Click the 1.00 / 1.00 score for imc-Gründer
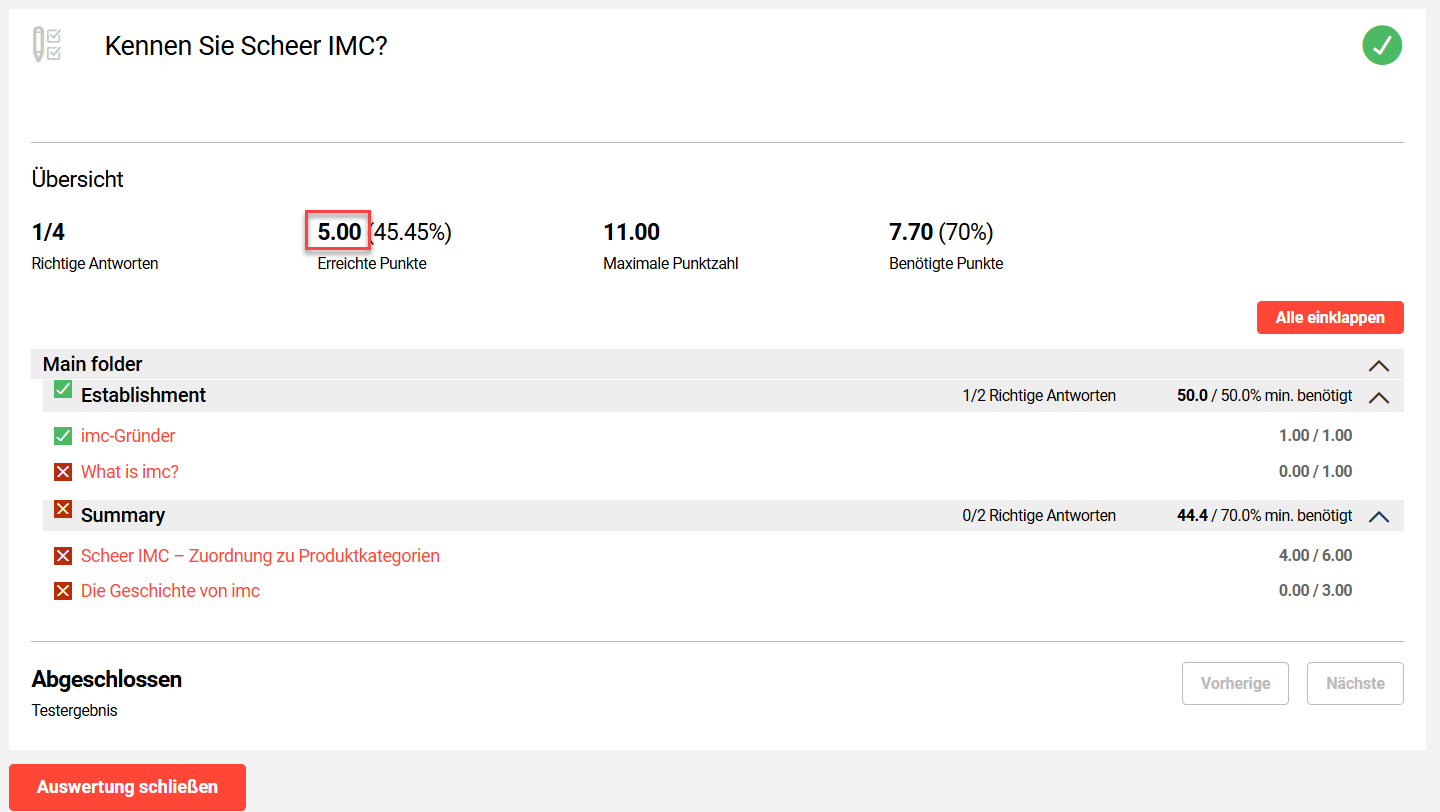Screen dimensions: 1440x812 tap(1316, 436)
